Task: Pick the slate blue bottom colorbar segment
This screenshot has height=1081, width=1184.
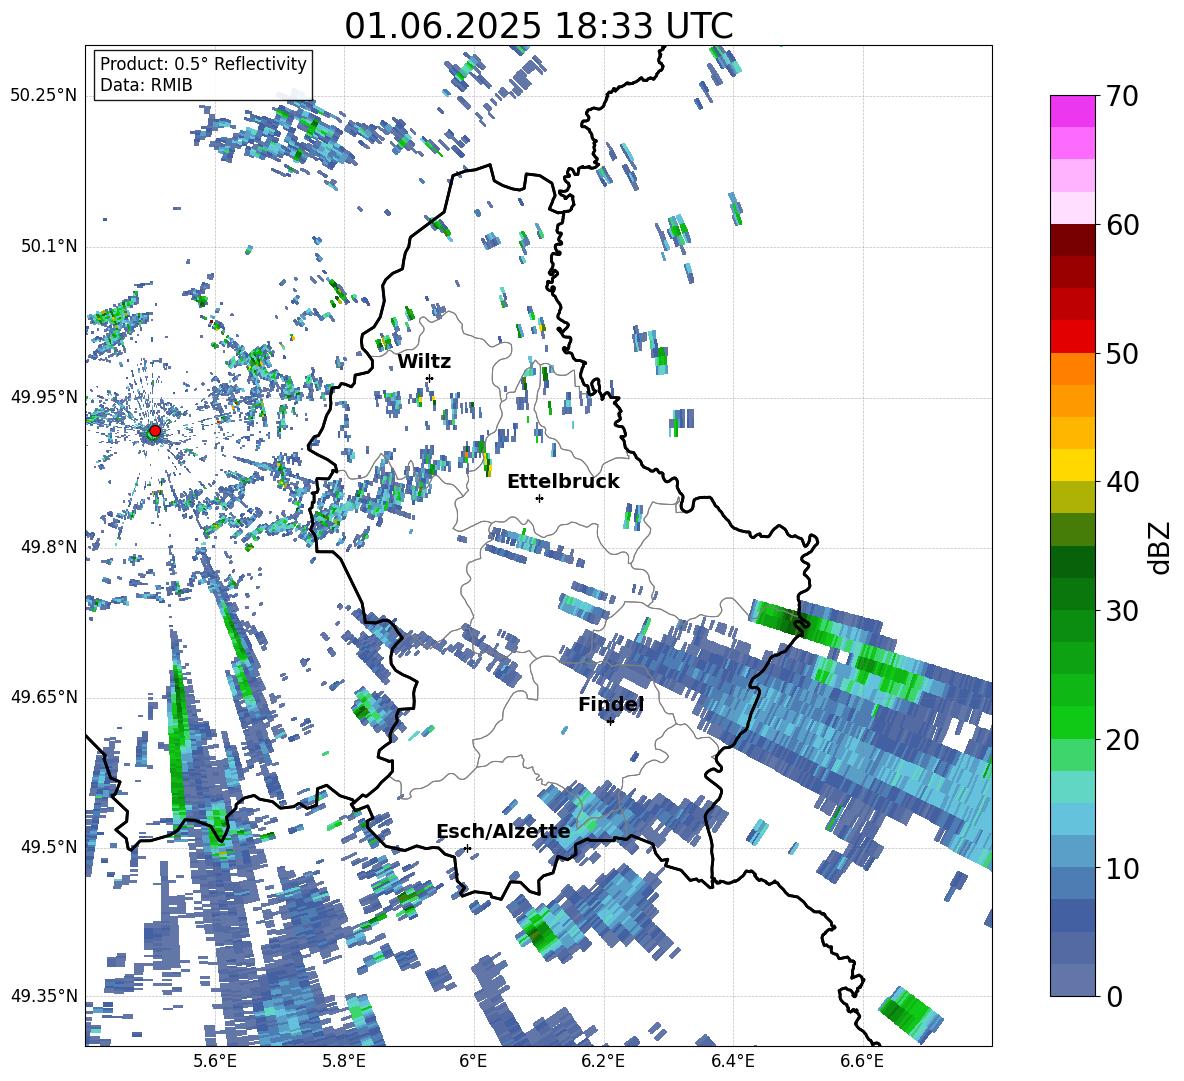Action: pyautogui.click(x=1072, y=980)
